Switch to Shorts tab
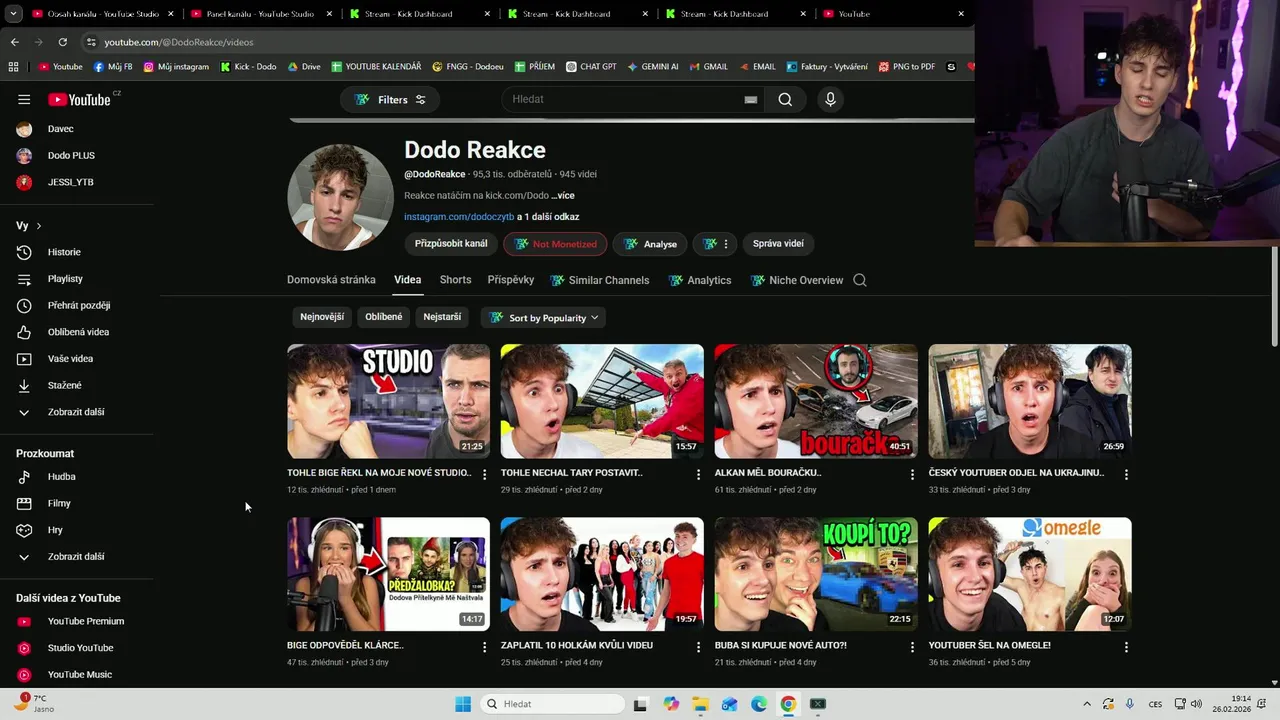This screenshot has width=1280, height=720. click(x=455, y=280)
